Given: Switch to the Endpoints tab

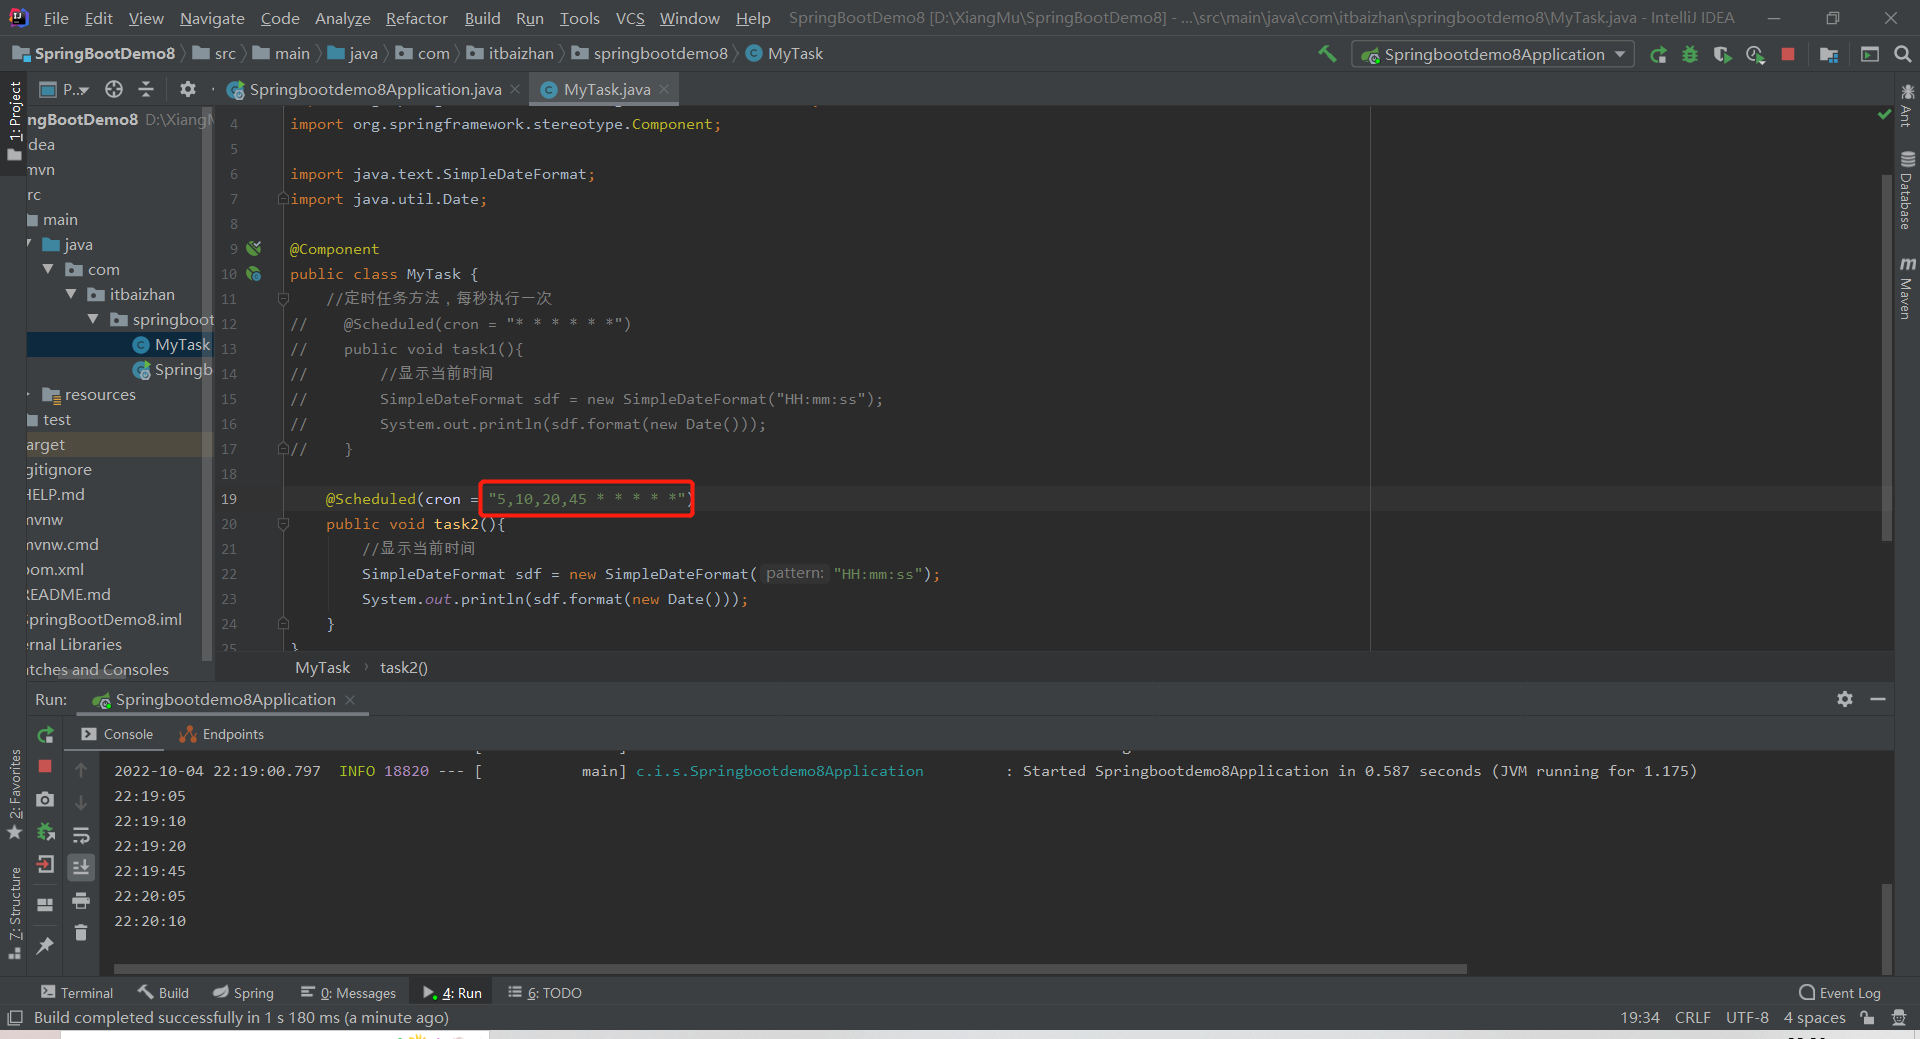Looking at the screenshot, I should point(222,734).
